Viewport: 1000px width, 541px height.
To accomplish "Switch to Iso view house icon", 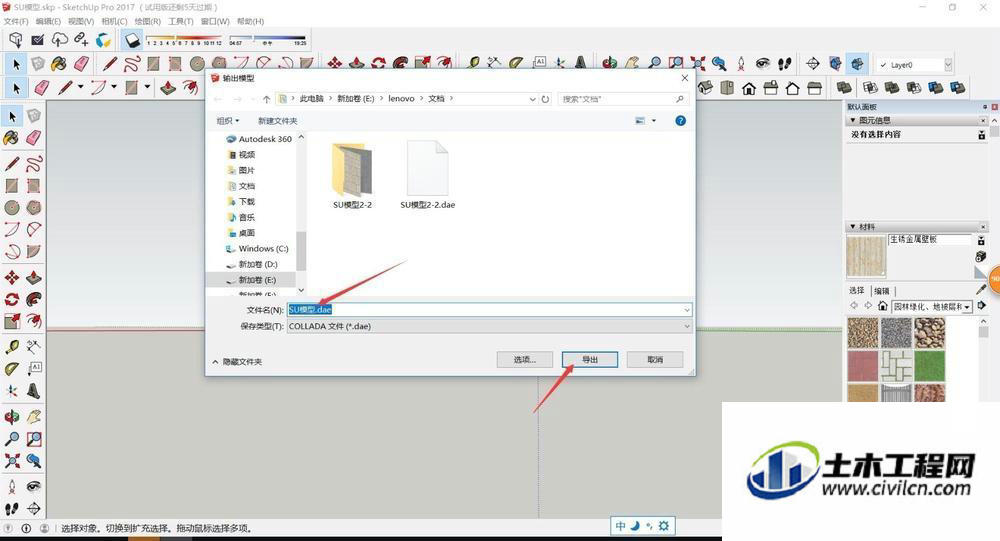I will pyautogui.click(x=705, y=88).
